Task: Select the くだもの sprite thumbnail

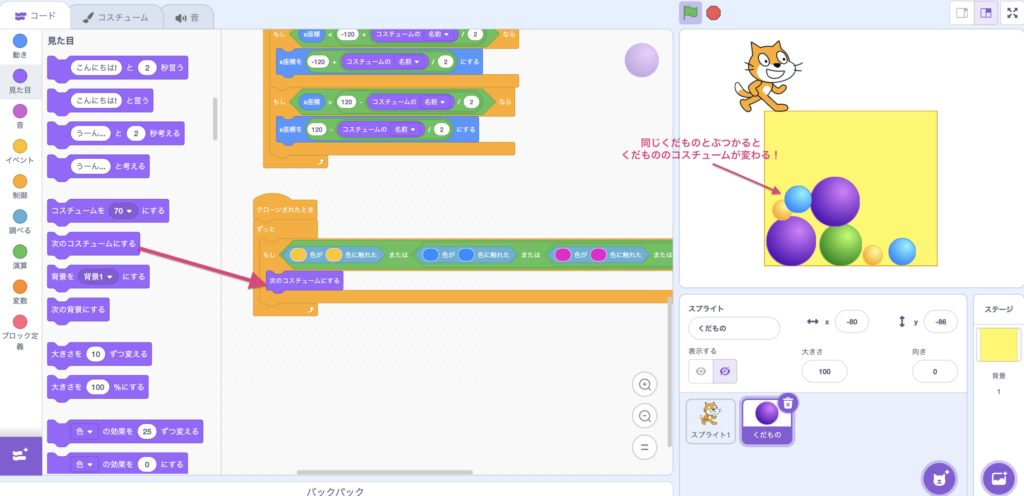Action: coord(767,422)
